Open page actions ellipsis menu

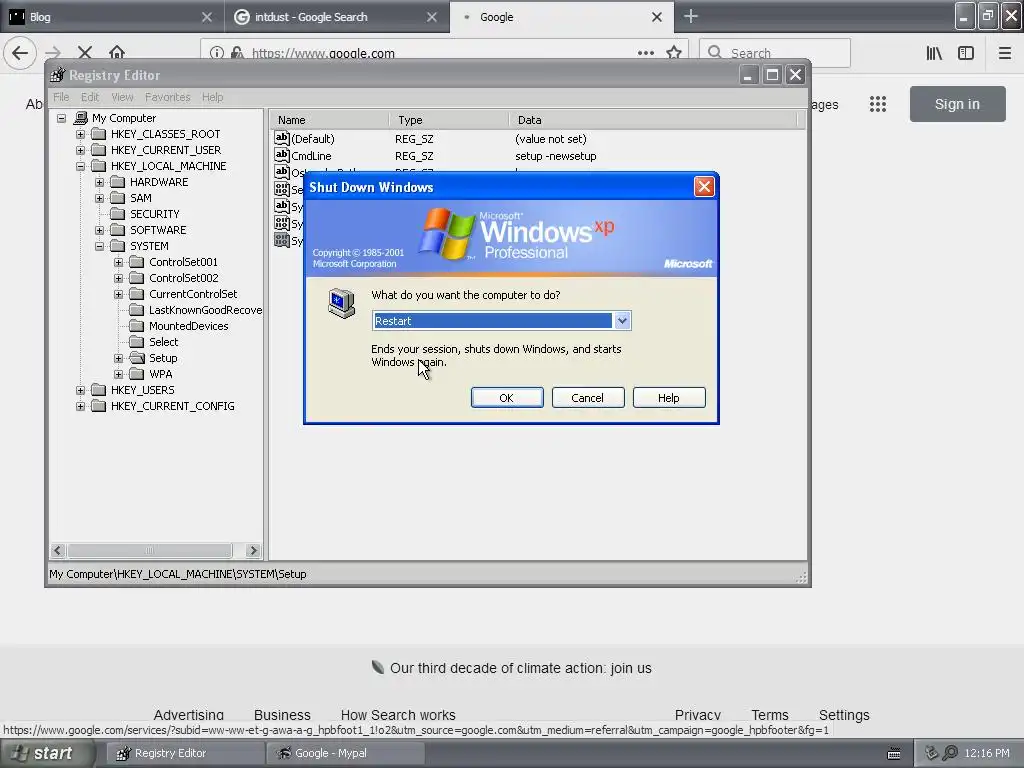click(x=646, y=53)
